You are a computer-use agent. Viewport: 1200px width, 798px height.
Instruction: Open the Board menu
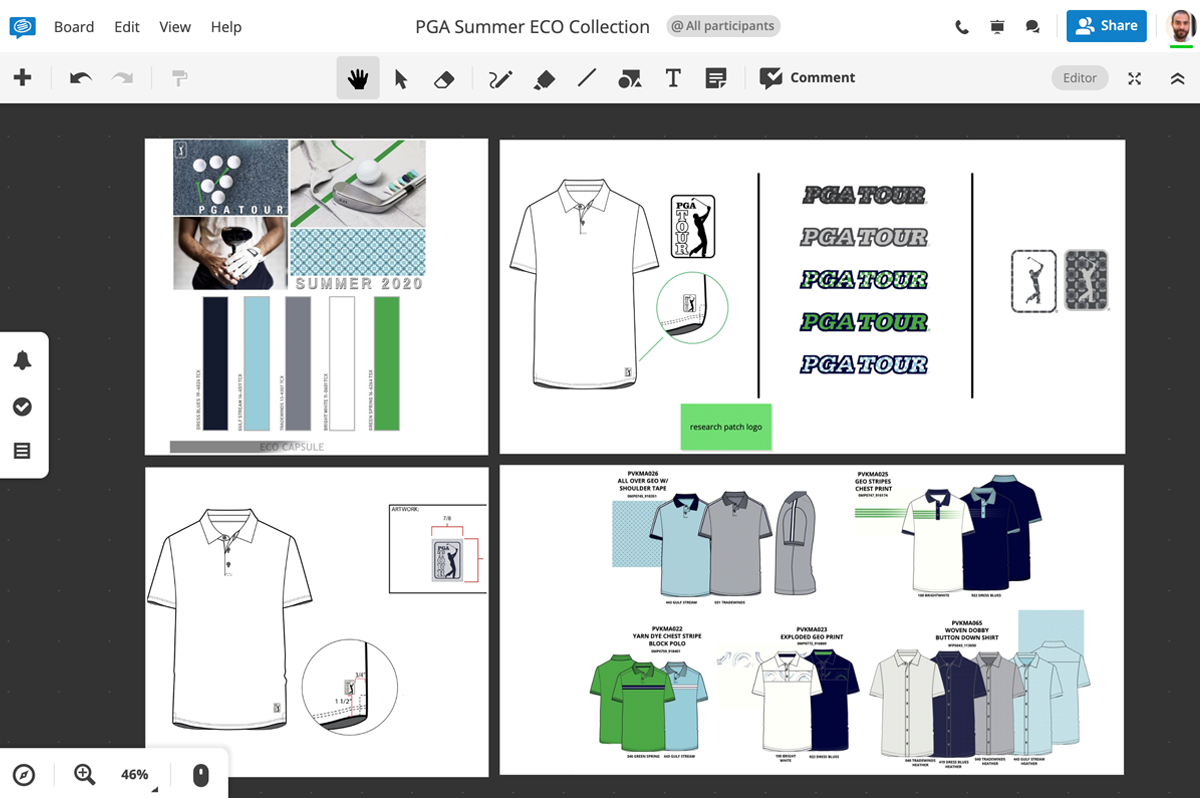[74, 27]
